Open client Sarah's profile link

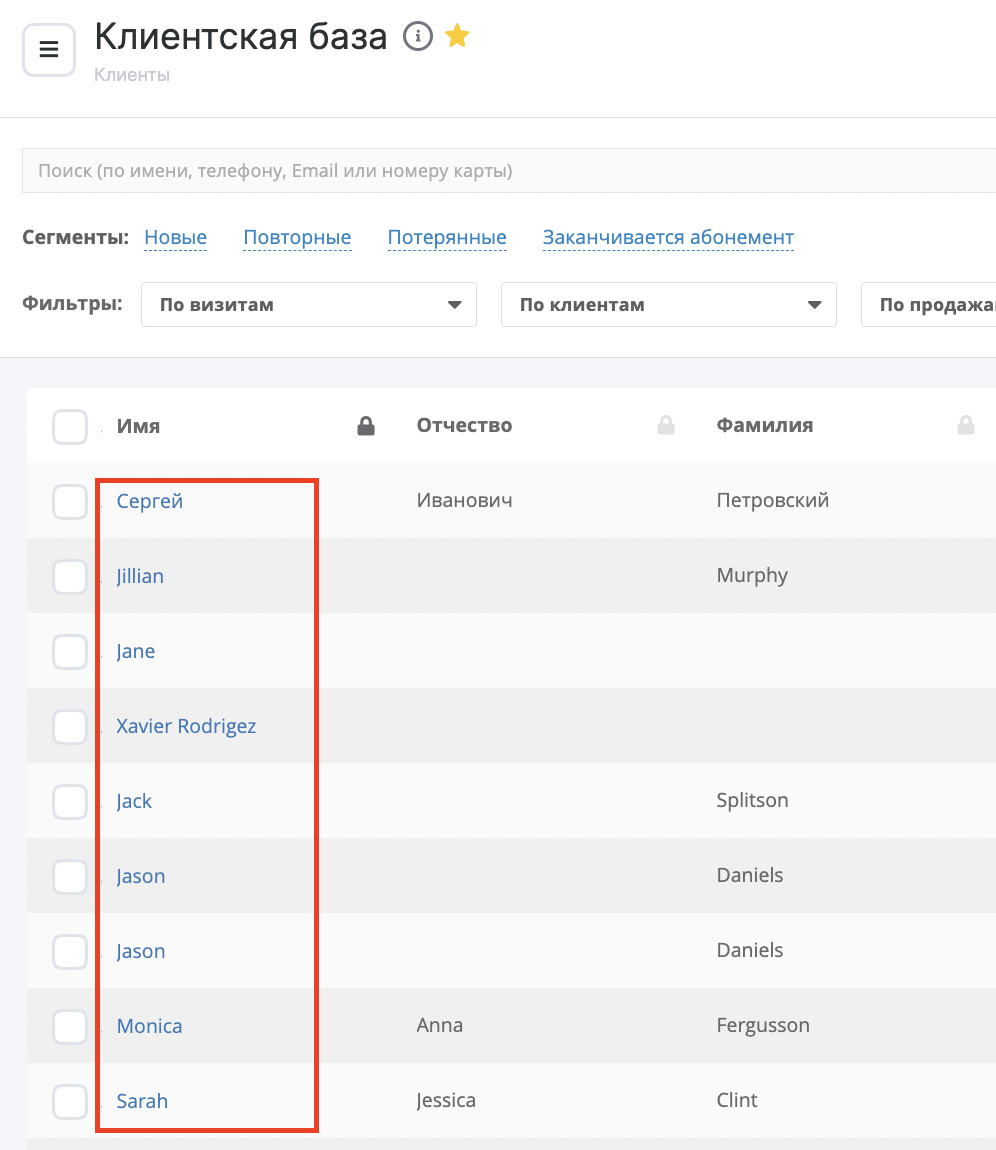[142, 1101]
